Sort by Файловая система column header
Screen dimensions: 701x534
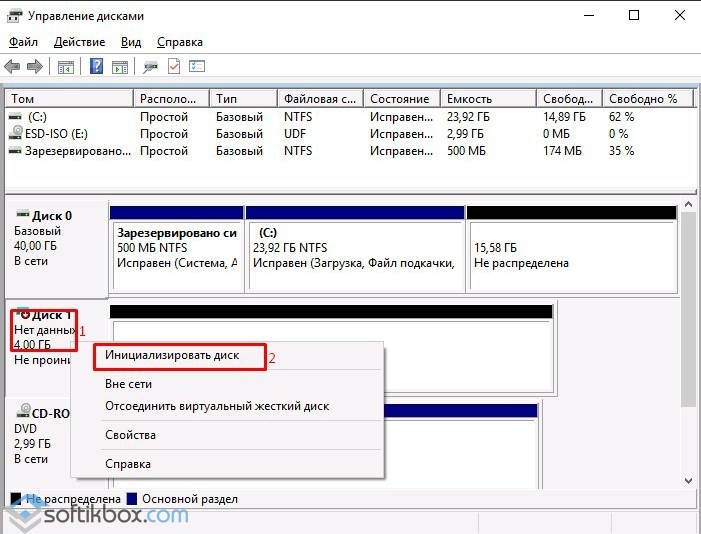(319, 99)
